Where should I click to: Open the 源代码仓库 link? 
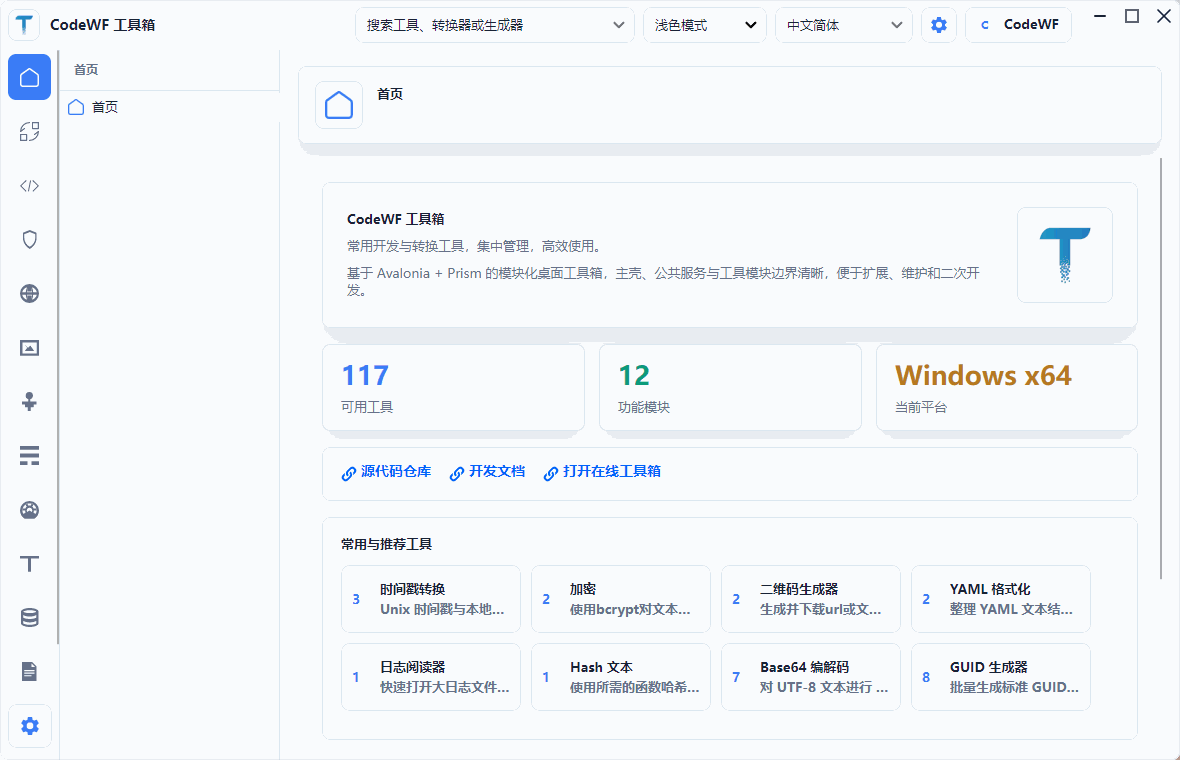386,472
